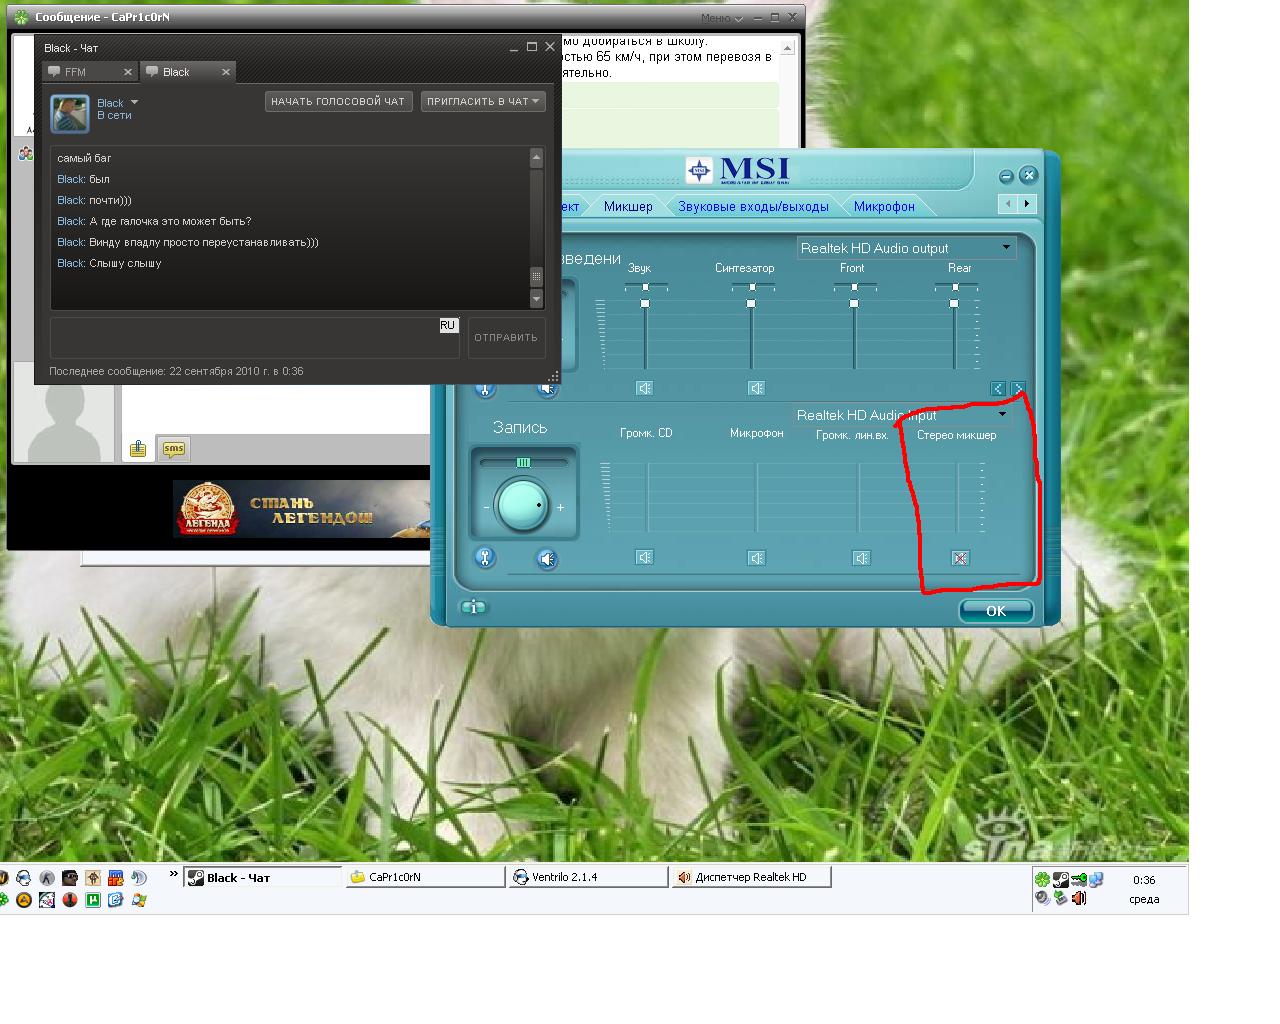Adjust the Front volume slider

click(854, 304)
